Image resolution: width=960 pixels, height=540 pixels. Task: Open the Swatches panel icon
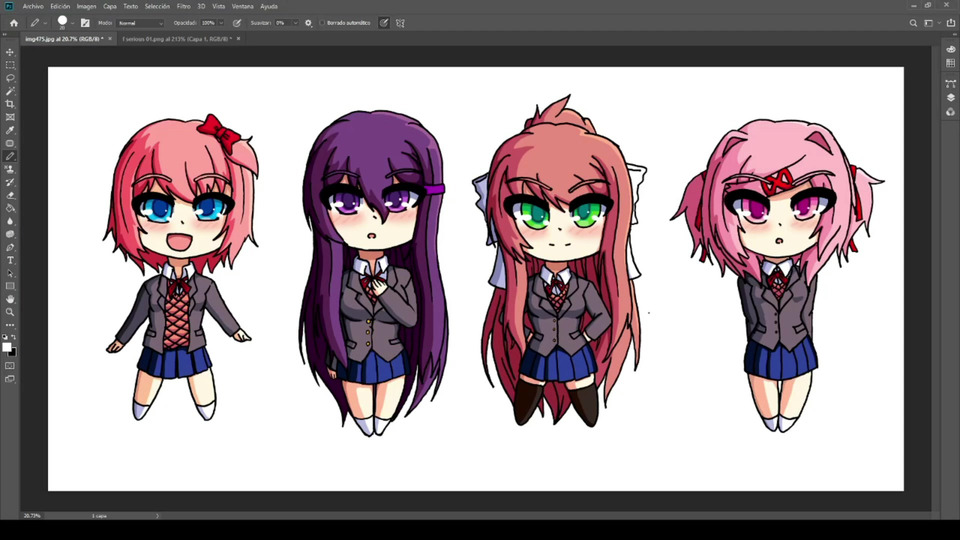click(950, 63)
